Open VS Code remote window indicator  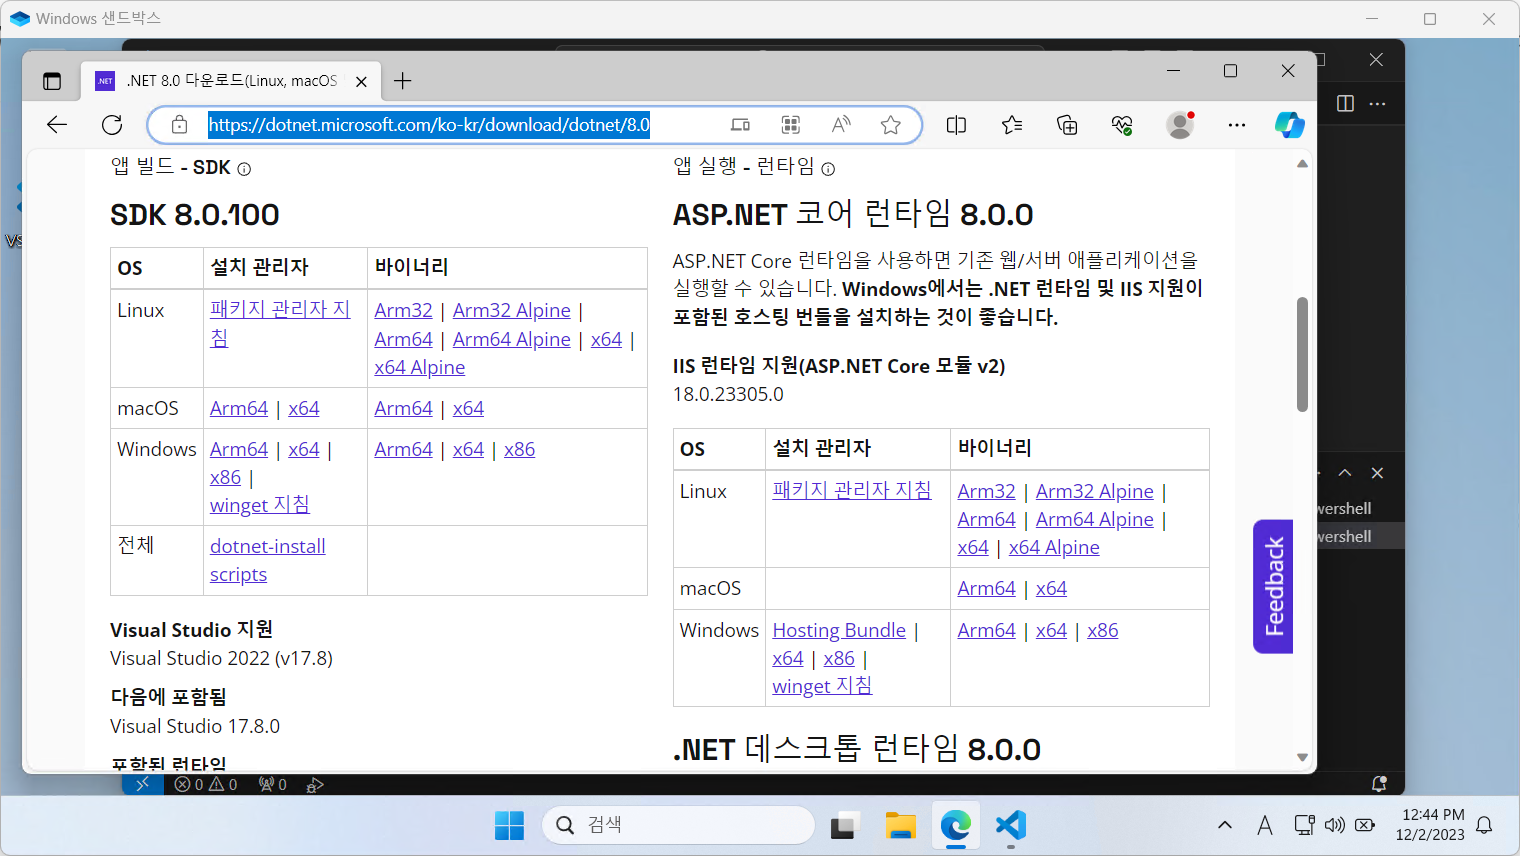[x=141, y=784]
